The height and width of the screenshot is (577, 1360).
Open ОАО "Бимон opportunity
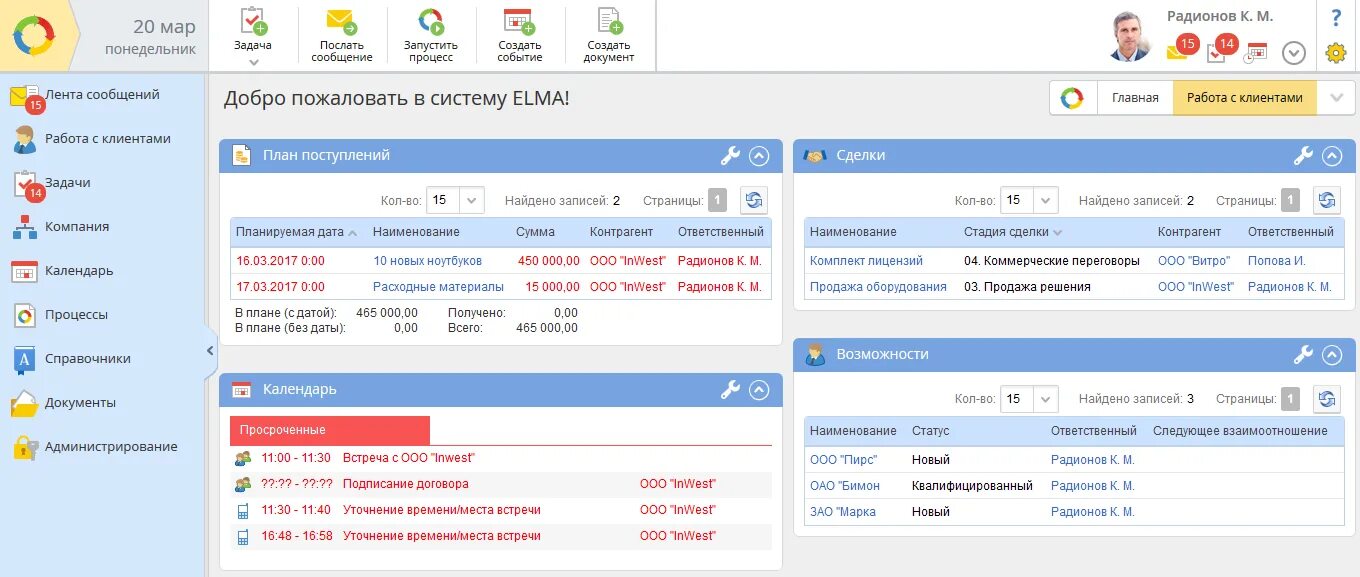(x=845, y=486)
